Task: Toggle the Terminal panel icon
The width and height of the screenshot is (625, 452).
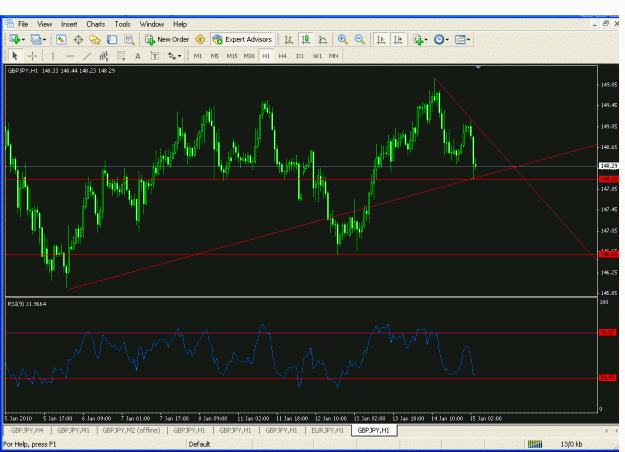Action: tap(112, 39)
